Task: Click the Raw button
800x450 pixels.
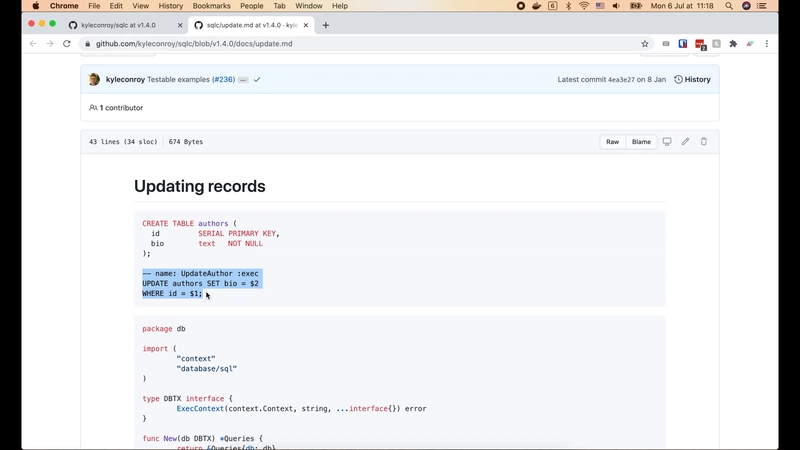Action: [612, 142]
